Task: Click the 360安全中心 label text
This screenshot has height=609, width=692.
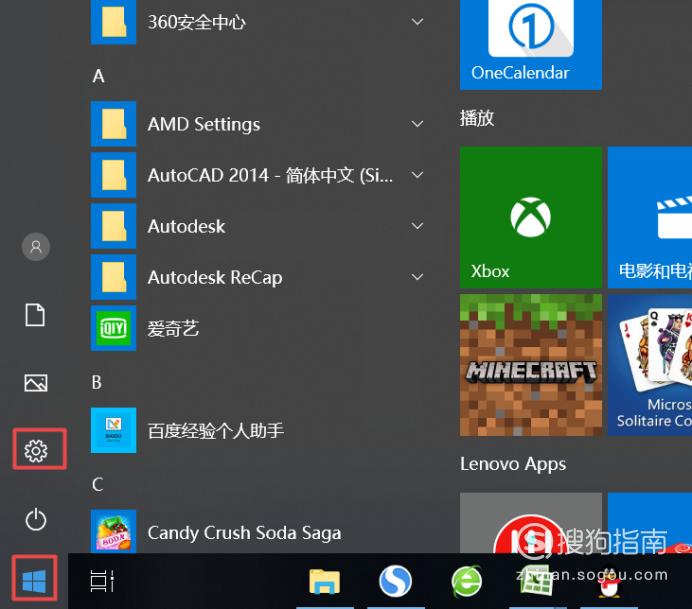Action: (x=197, y=22)
